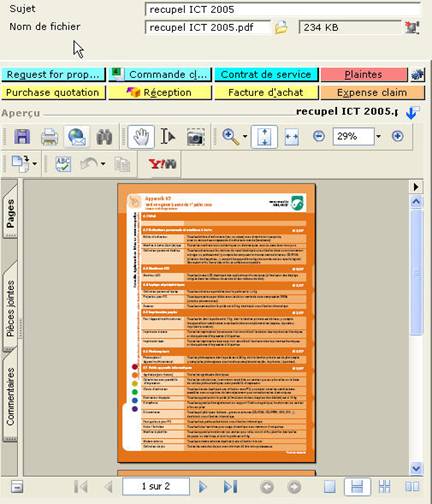
Task: Activate the text Select tool
Action: 167,137
